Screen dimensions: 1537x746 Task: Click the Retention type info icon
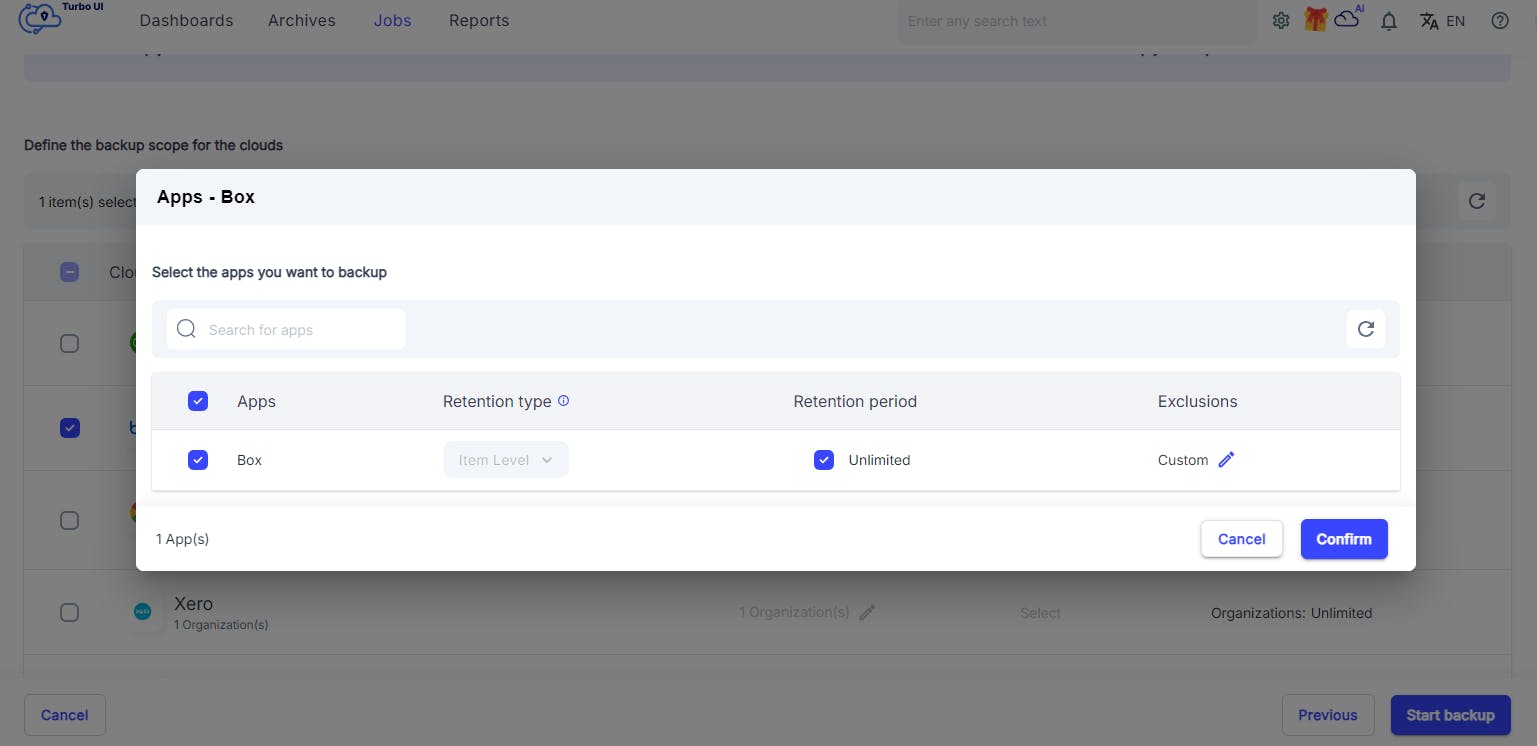coord(563,401)
